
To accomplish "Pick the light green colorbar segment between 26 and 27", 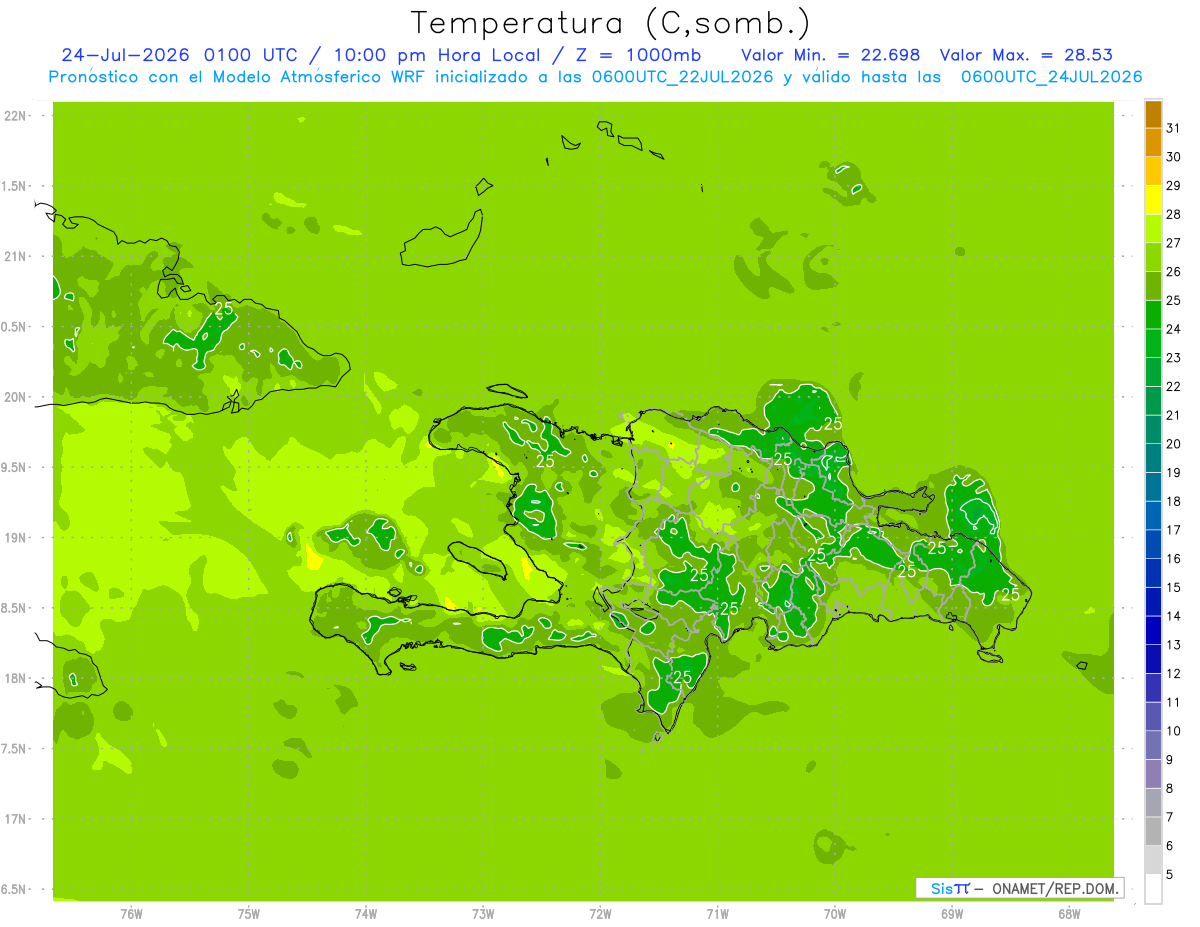I will (1153, 257).
